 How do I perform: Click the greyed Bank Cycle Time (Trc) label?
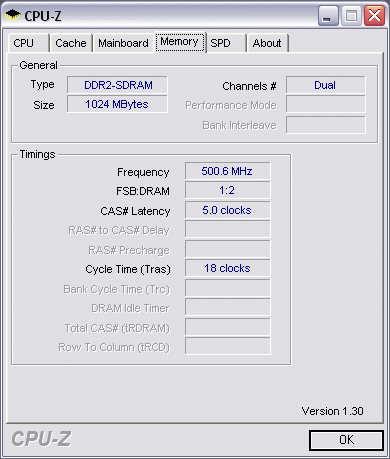coord(117,289)
